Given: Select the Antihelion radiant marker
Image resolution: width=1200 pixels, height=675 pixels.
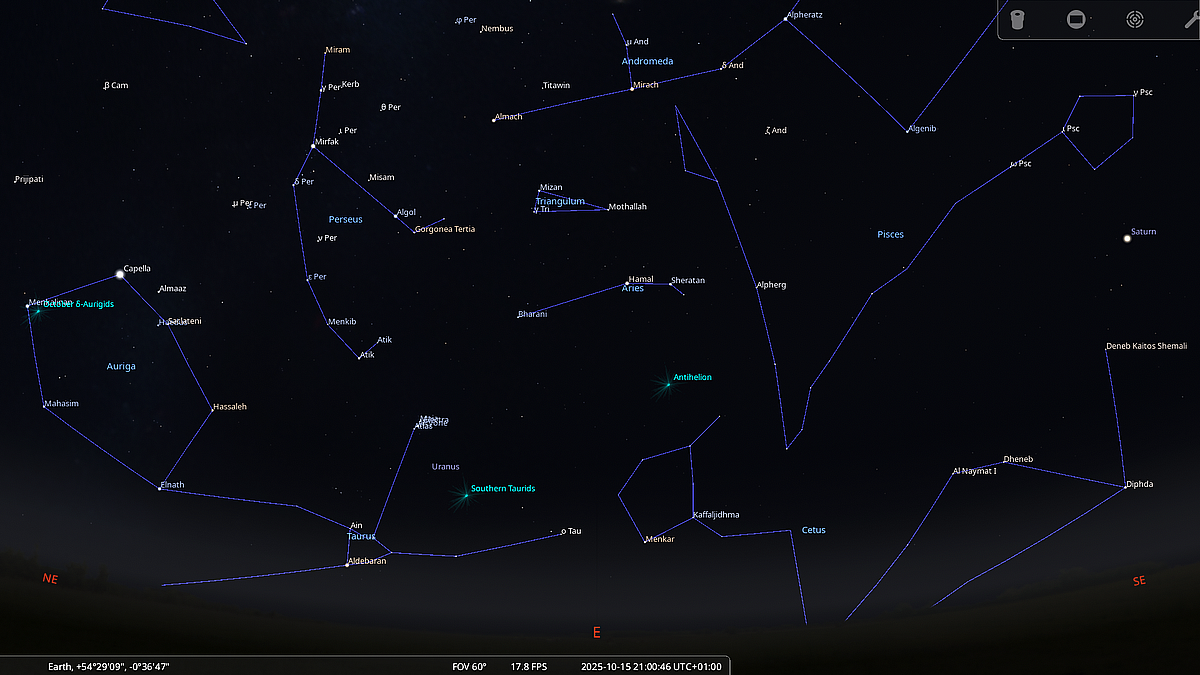Looking at the screenshot, I should 667,383.
